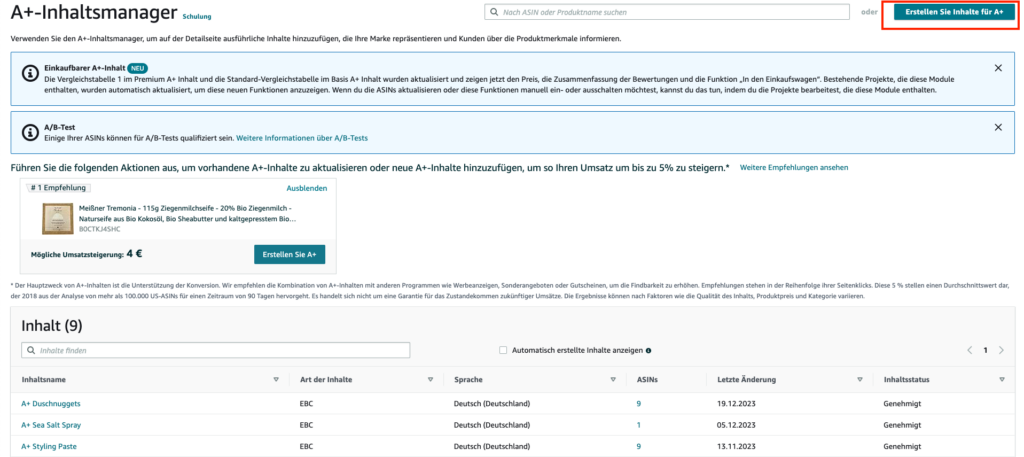1024x457 pixels.
Task: Click the ASINs column header
Action: 647,379
